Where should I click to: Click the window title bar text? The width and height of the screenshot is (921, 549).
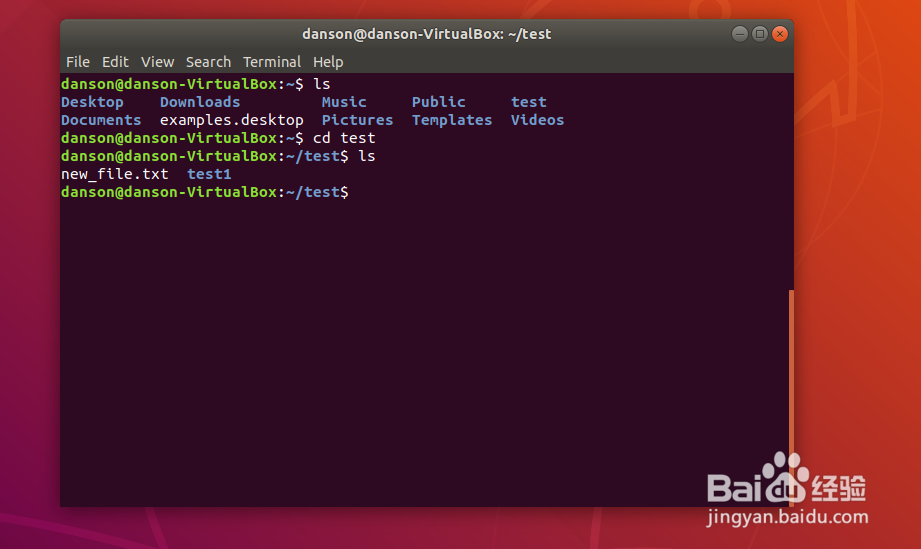426,34
